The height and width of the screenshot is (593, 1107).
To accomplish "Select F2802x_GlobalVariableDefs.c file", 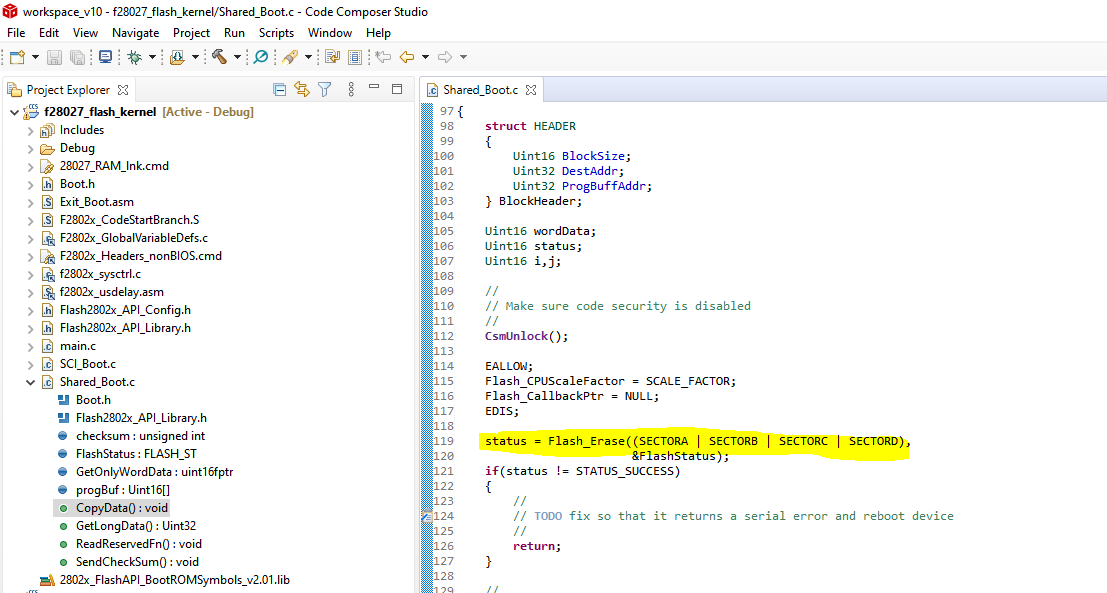I will [133, 238].
